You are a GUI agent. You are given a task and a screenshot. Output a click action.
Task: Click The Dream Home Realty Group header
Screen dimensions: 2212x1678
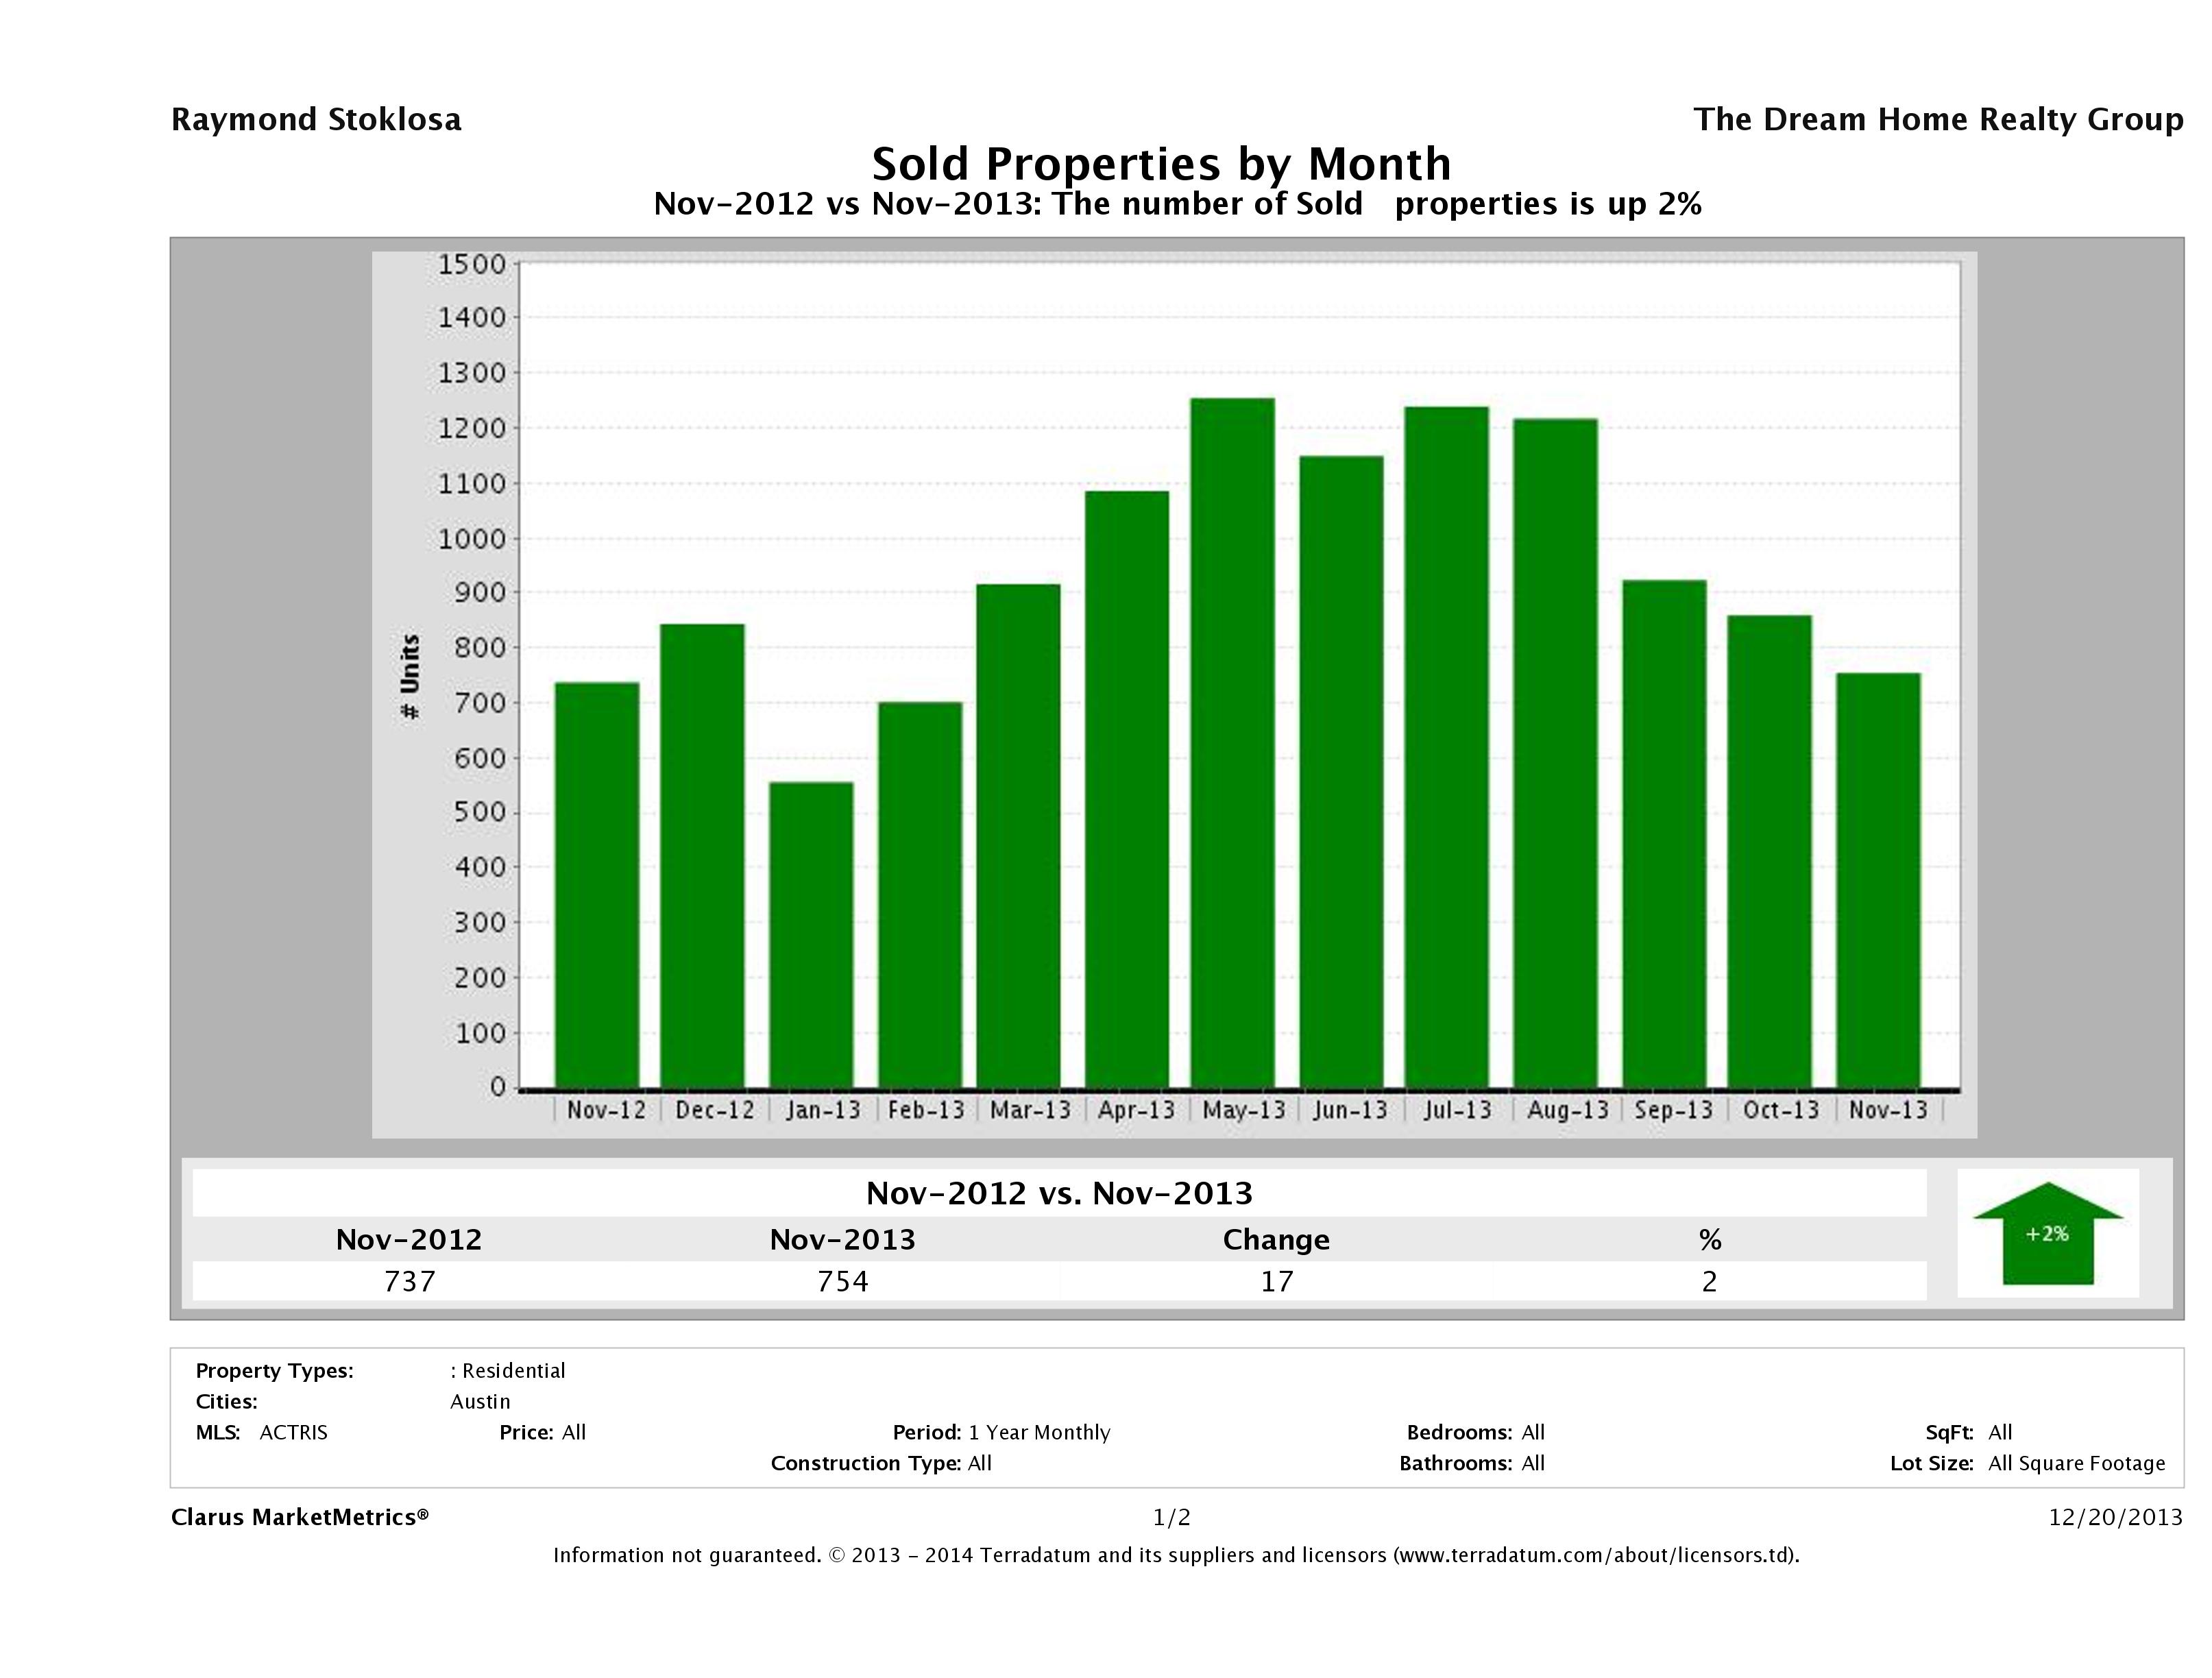click(1937, 119)
